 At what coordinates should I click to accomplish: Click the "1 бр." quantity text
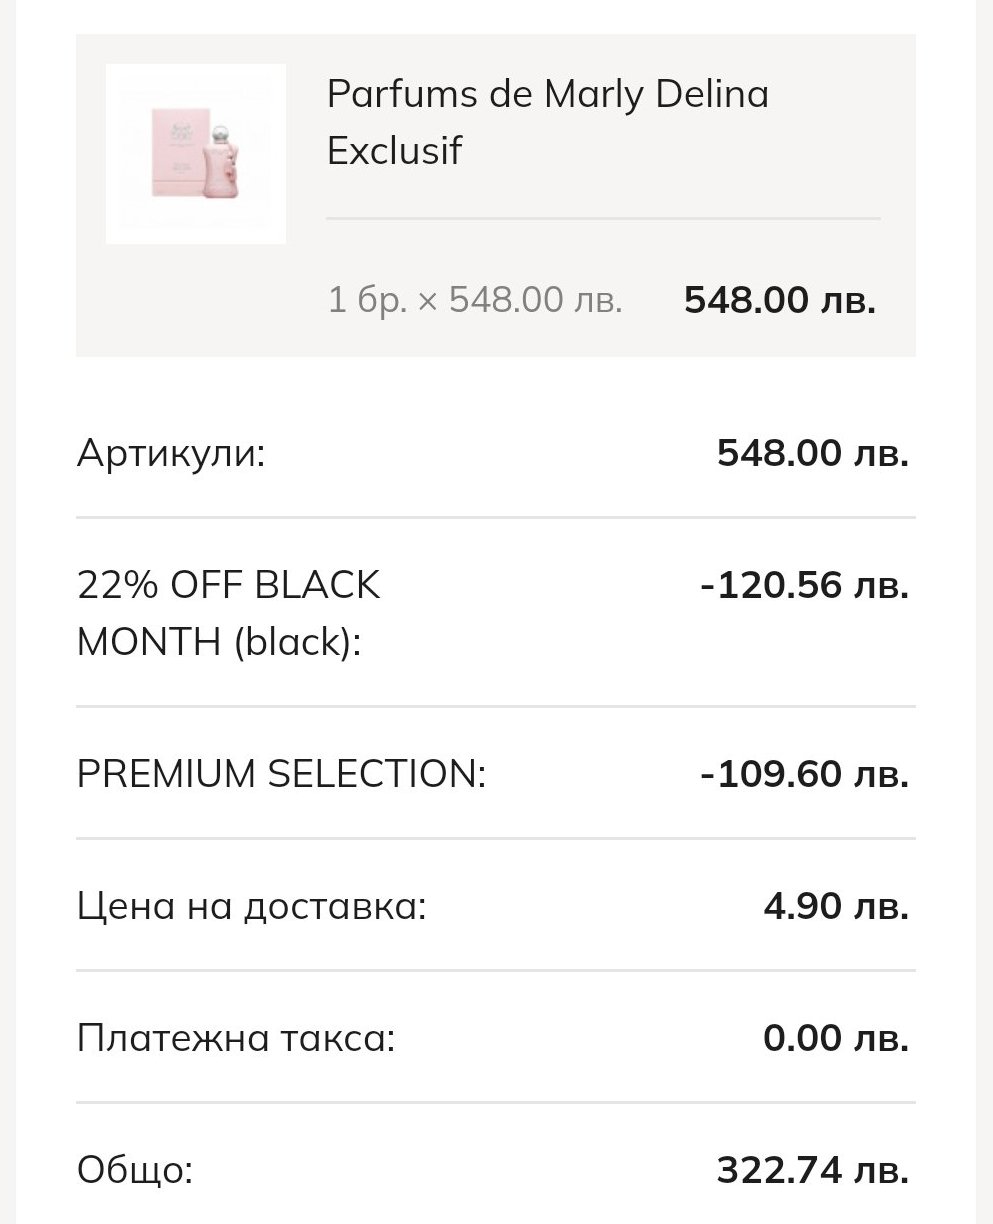366,299
